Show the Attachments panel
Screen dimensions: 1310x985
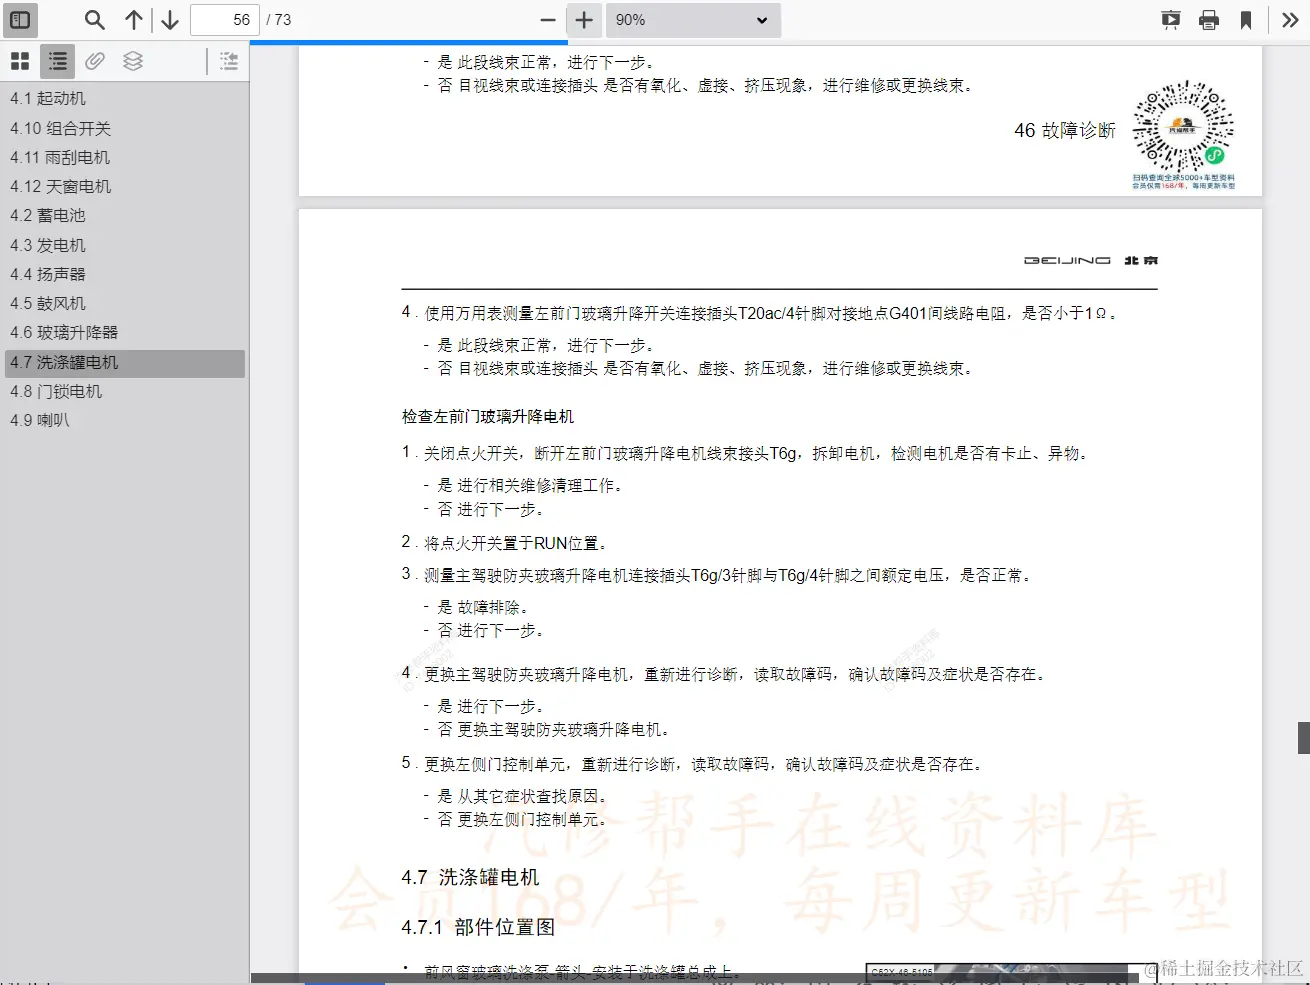95,60
